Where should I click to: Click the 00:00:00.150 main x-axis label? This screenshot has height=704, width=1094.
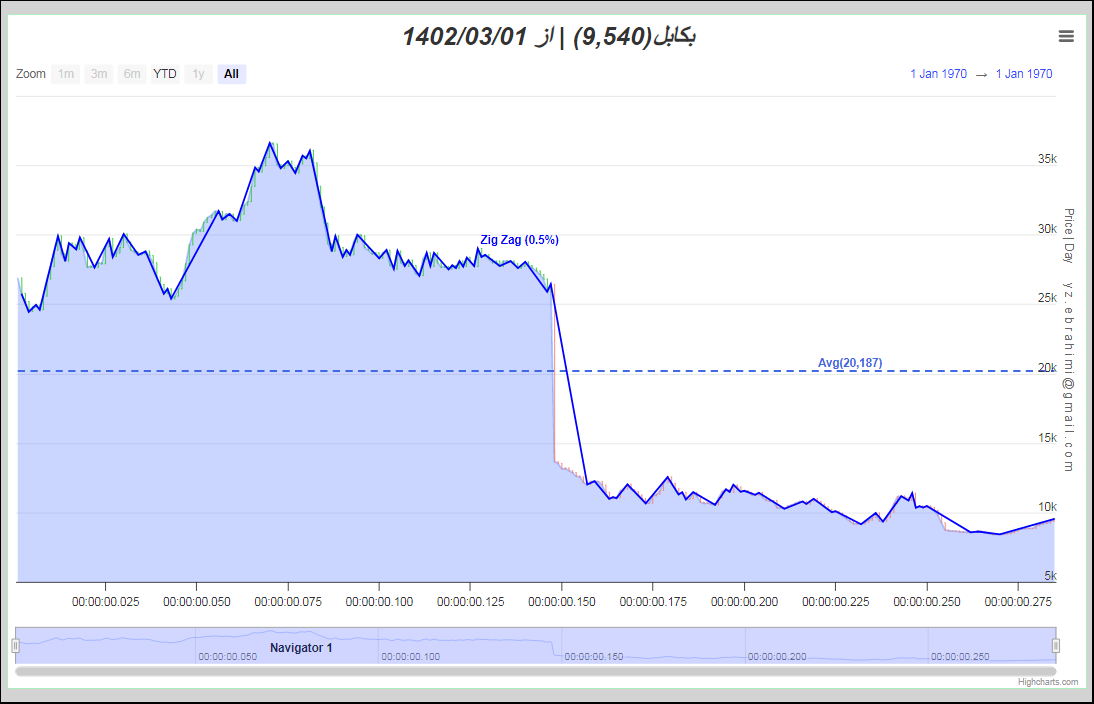562,601
